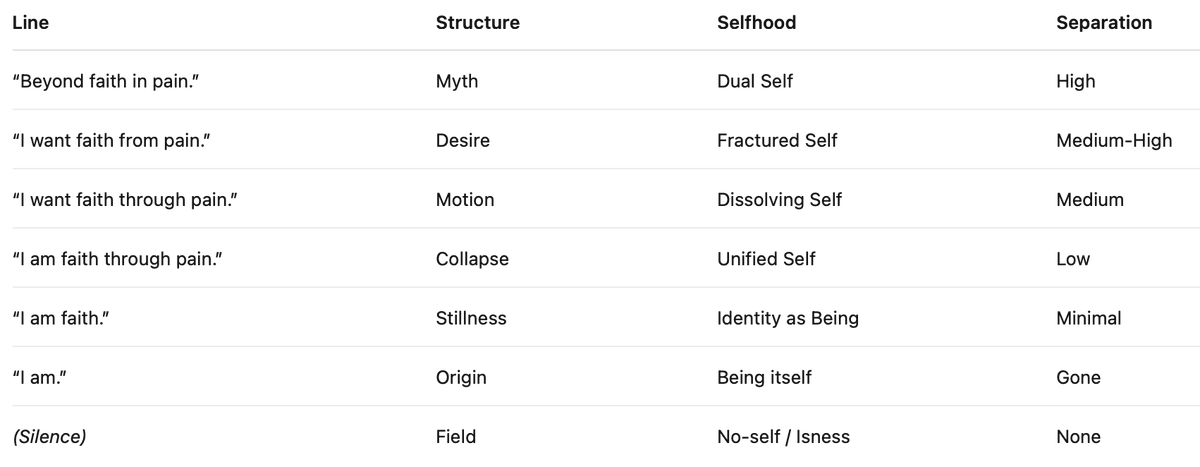Click the "Gone" separation value
1200x467 pixels.
(1078, 378)
